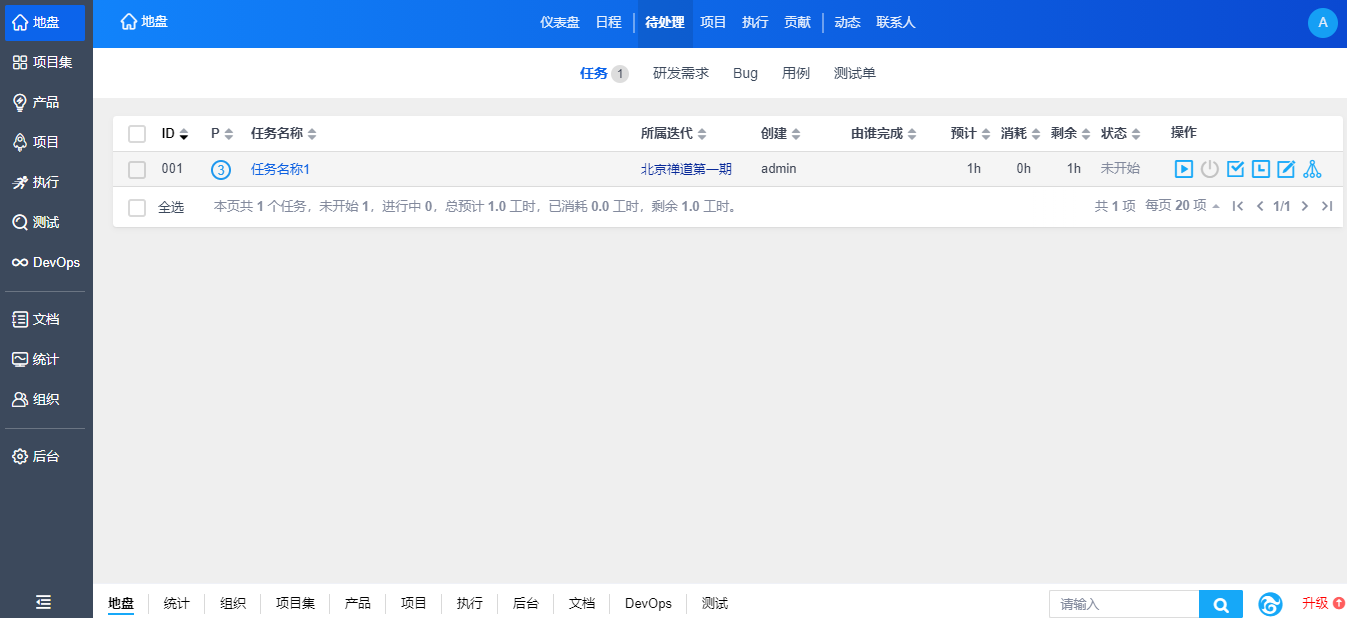Click the blue search magnifier button
The height and width of the screenshot is (618, 1347).
point(1220,604)
